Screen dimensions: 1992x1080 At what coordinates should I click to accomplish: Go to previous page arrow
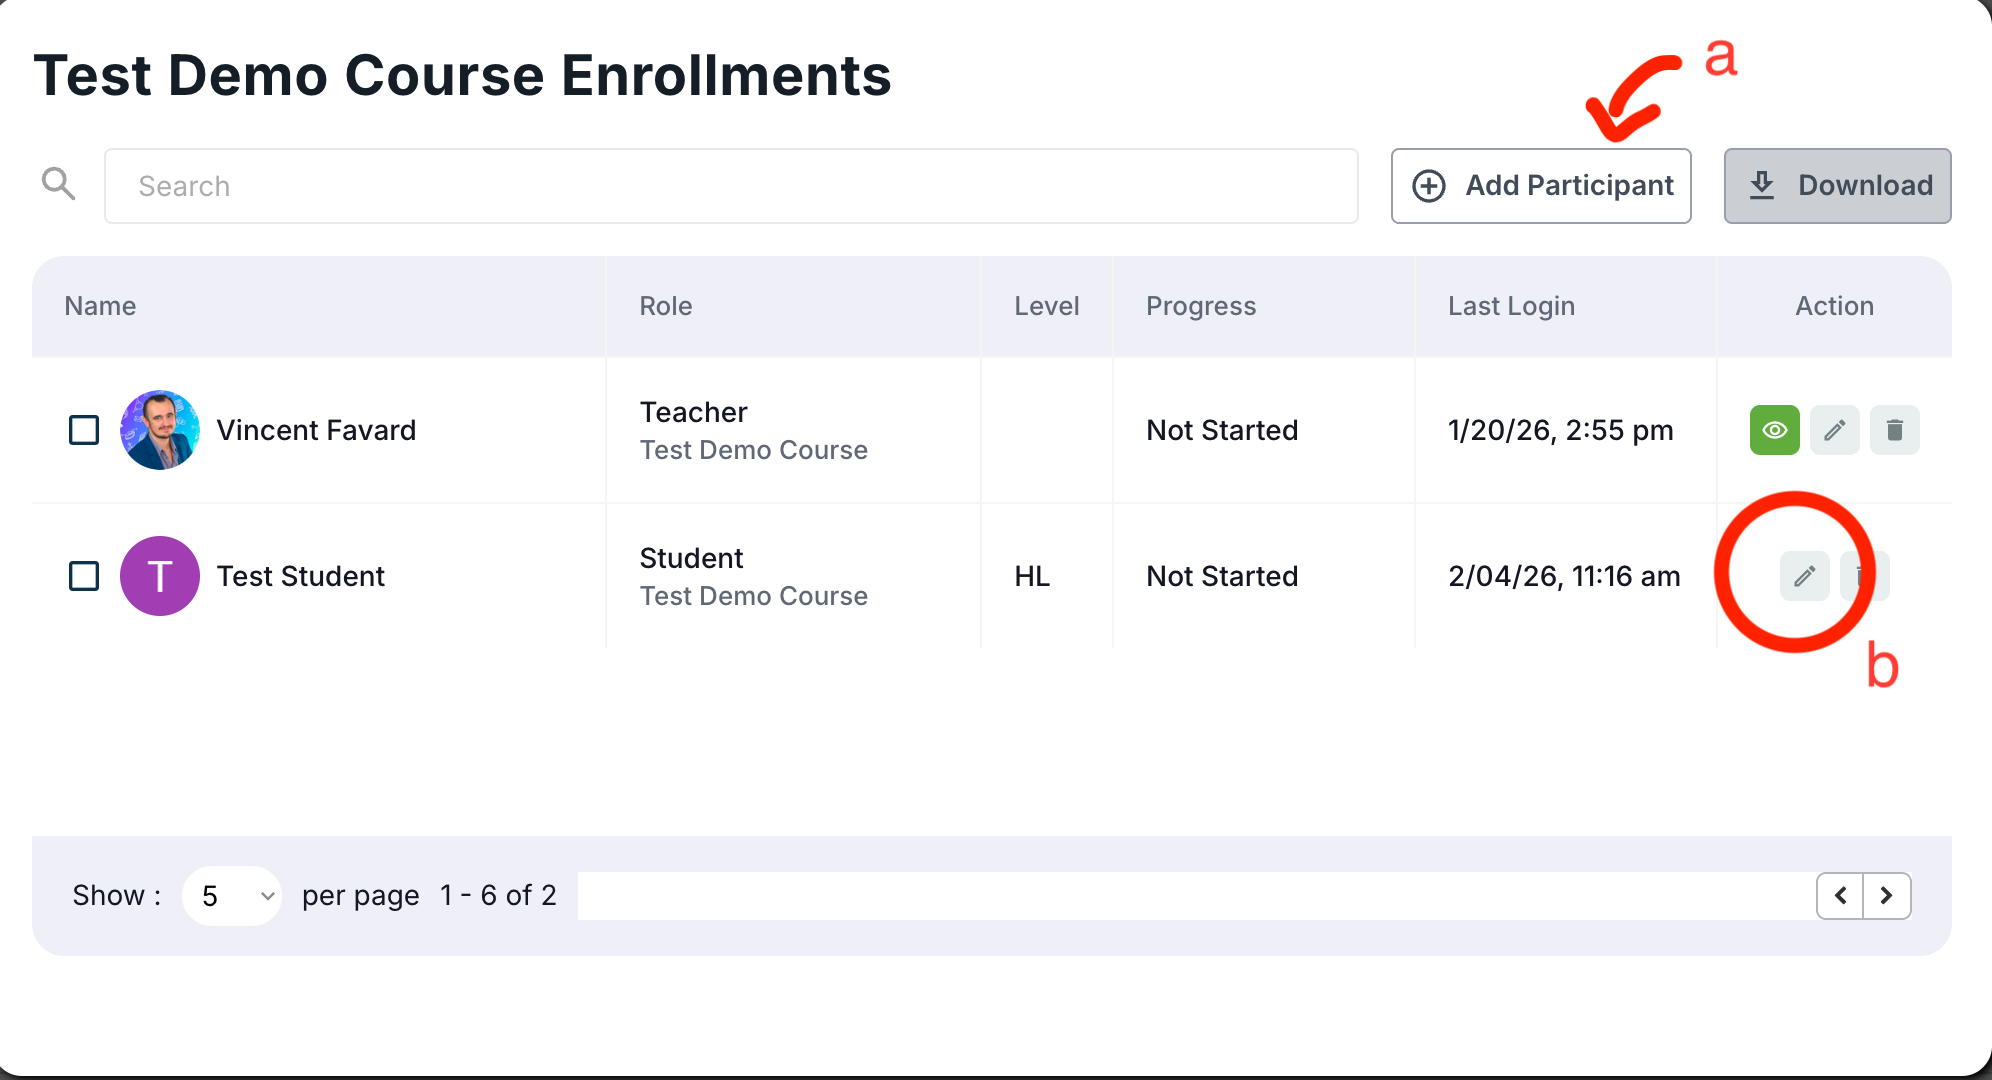[x=1840, y=895]
